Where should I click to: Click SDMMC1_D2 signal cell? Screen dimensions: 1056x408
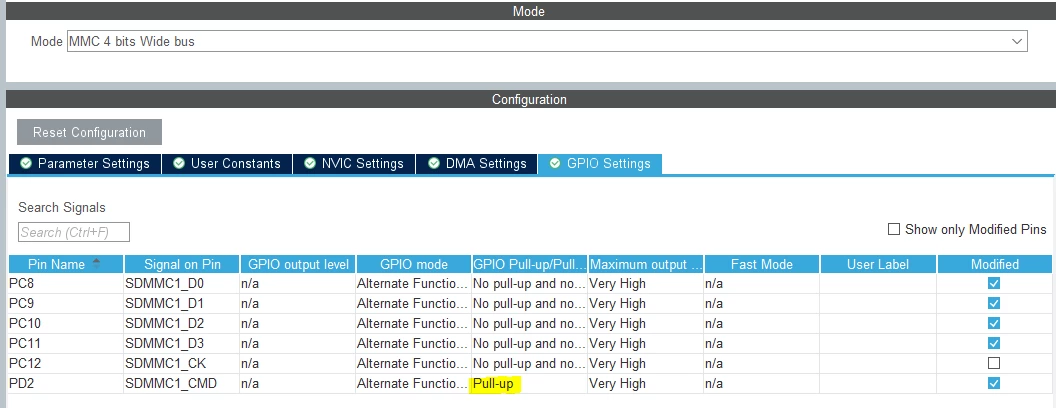(182, 323)
